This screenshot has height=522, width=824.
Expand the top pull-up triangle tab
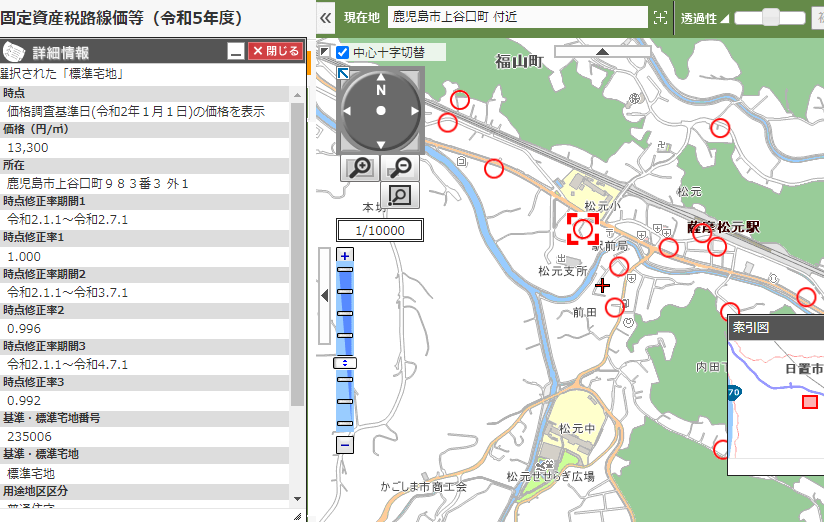[x=602, y=50]
